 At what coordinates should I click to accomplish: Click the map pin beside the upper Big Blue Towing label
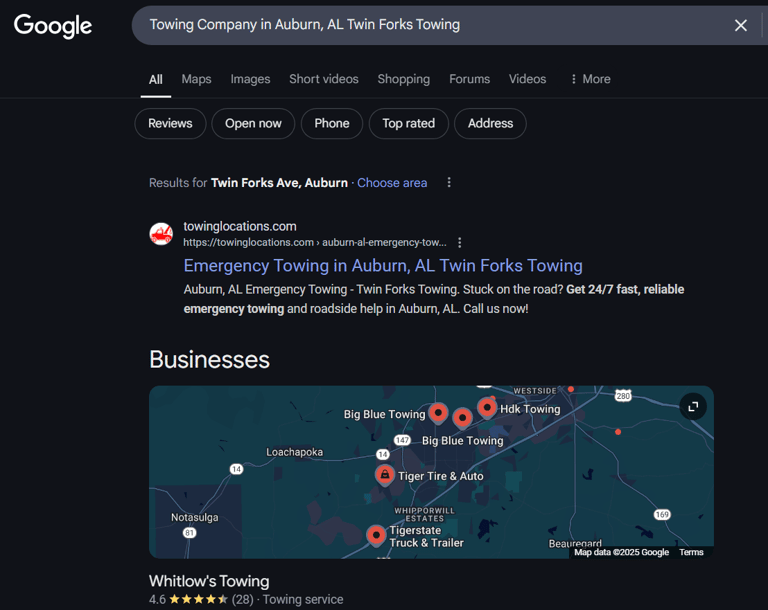tap(438, 413)
